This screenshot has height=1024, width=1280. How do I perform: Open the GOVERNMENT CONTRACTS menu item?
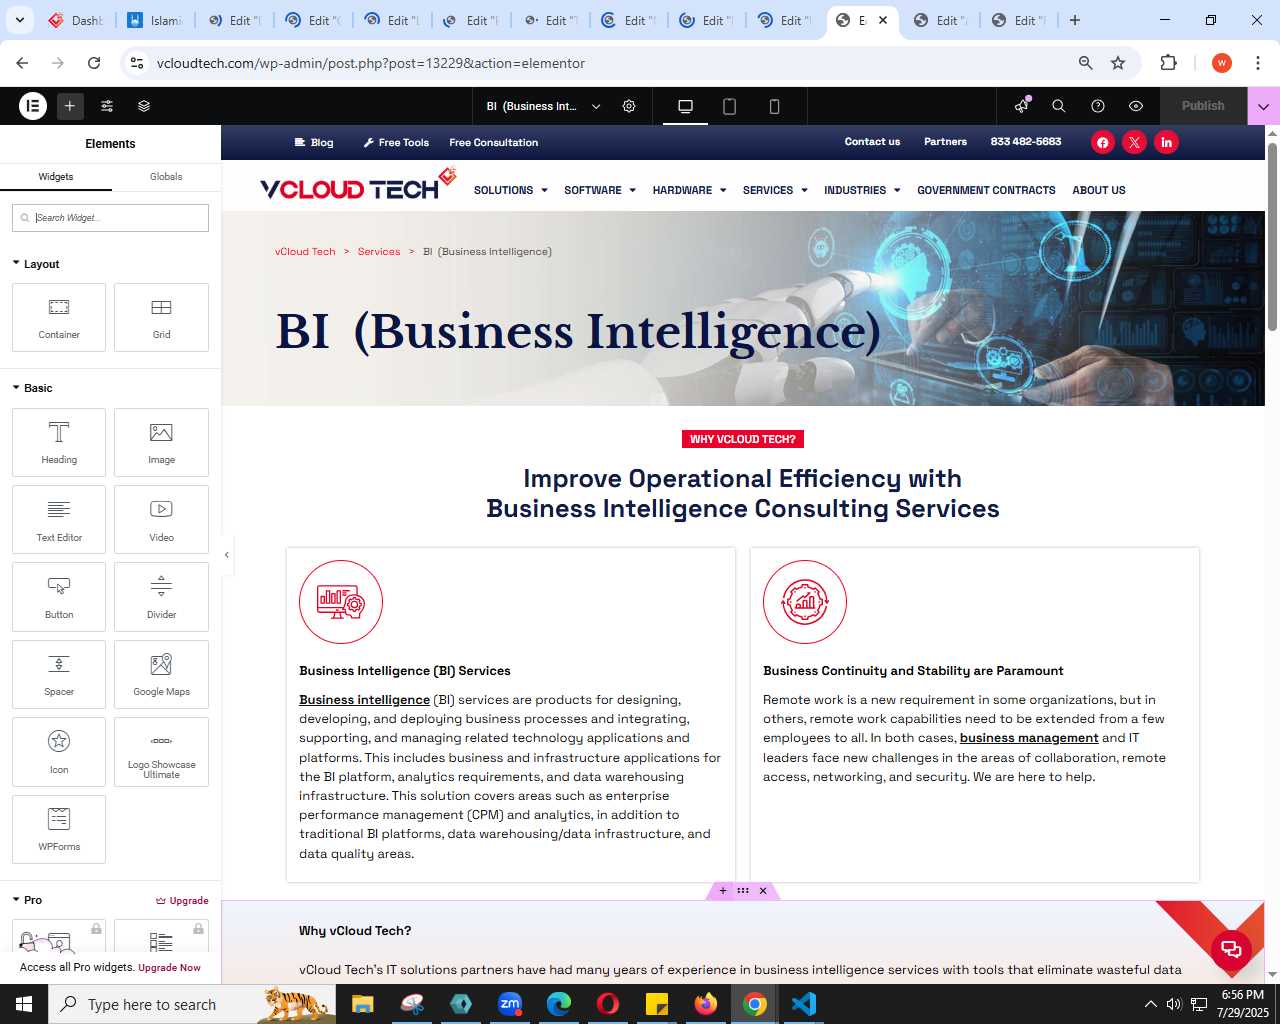click(x=986, y=190)
